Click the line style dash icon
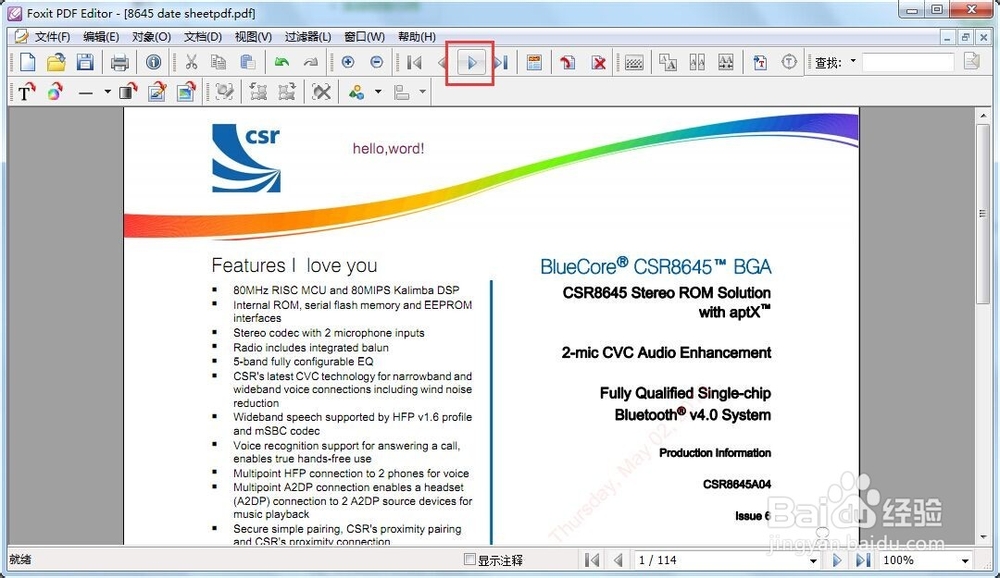The height and width of the screenshot is (578, 1000). click(x=85, y=93)
